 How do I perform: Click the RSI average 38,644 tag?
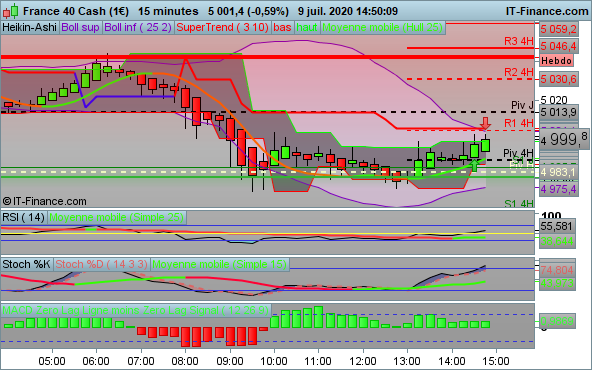point(557,241)
